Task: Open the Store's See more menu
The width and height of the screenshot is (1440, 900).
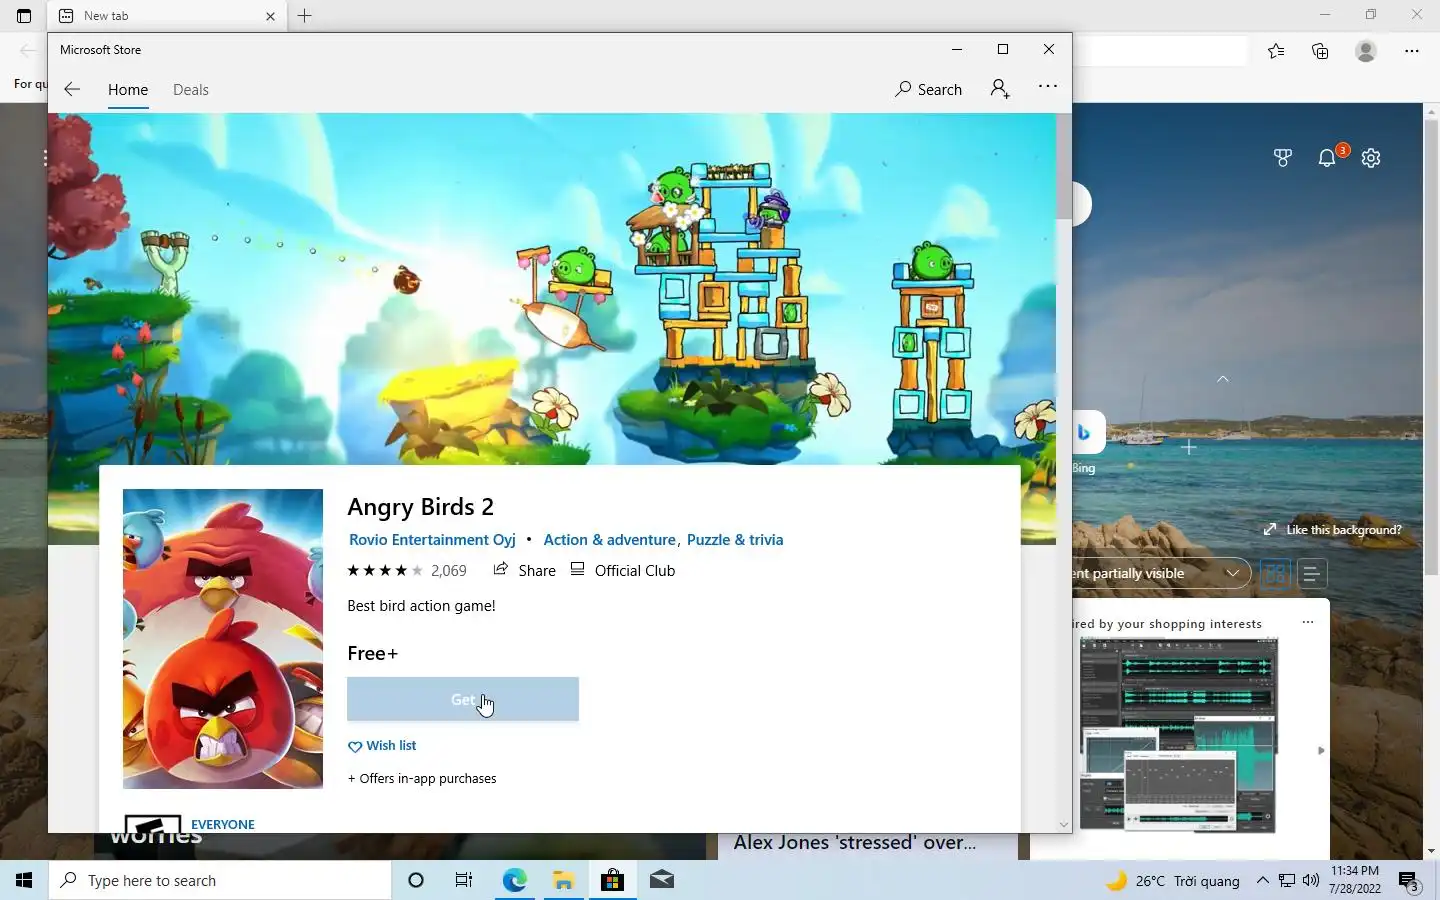Action: click(x=1048, y=87)
